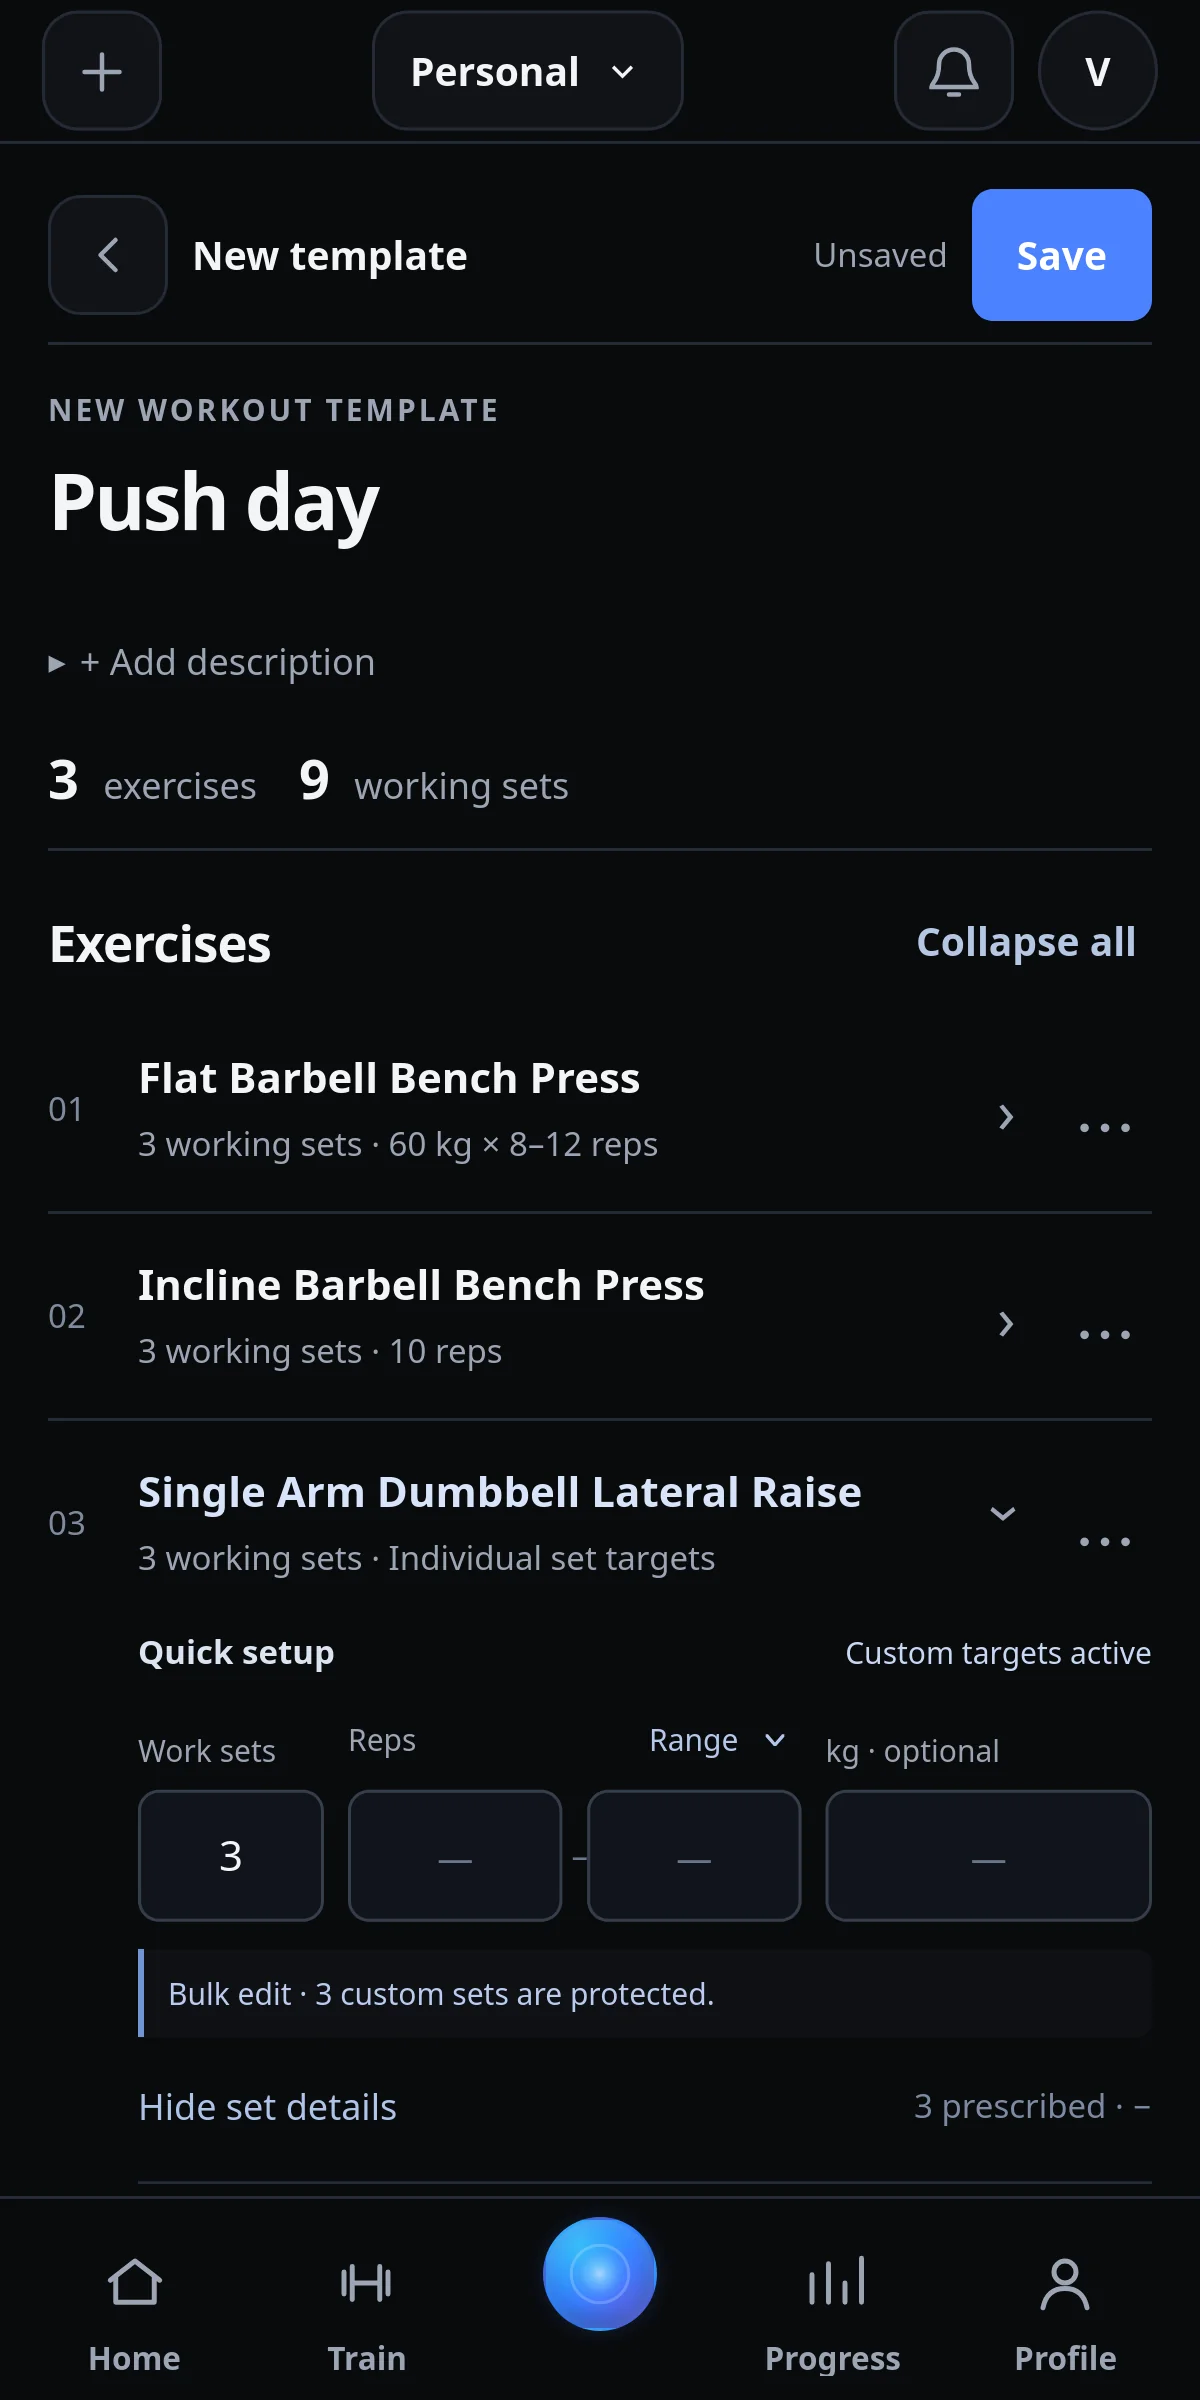Click the maximum reps input field
Viewport: 1200px width, 2400px height.
pyautogui.click(x=694, y=1855)
